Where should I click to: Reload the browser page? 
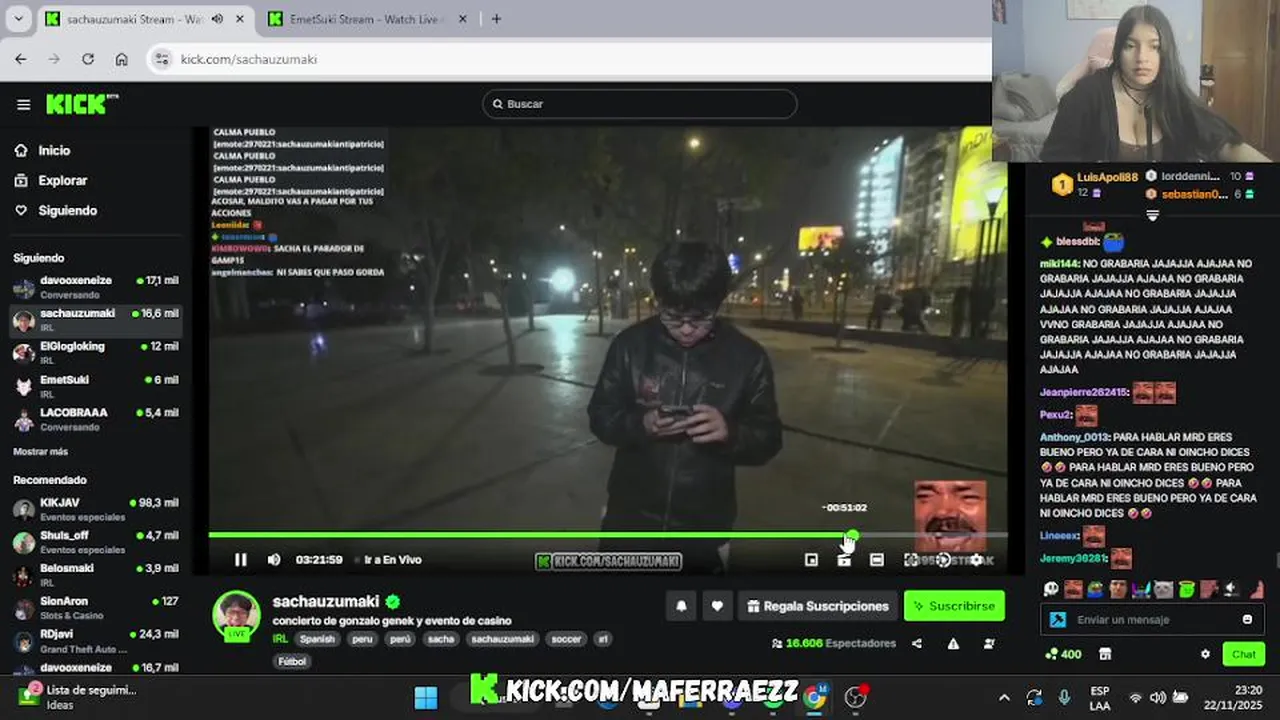[88, 59]
